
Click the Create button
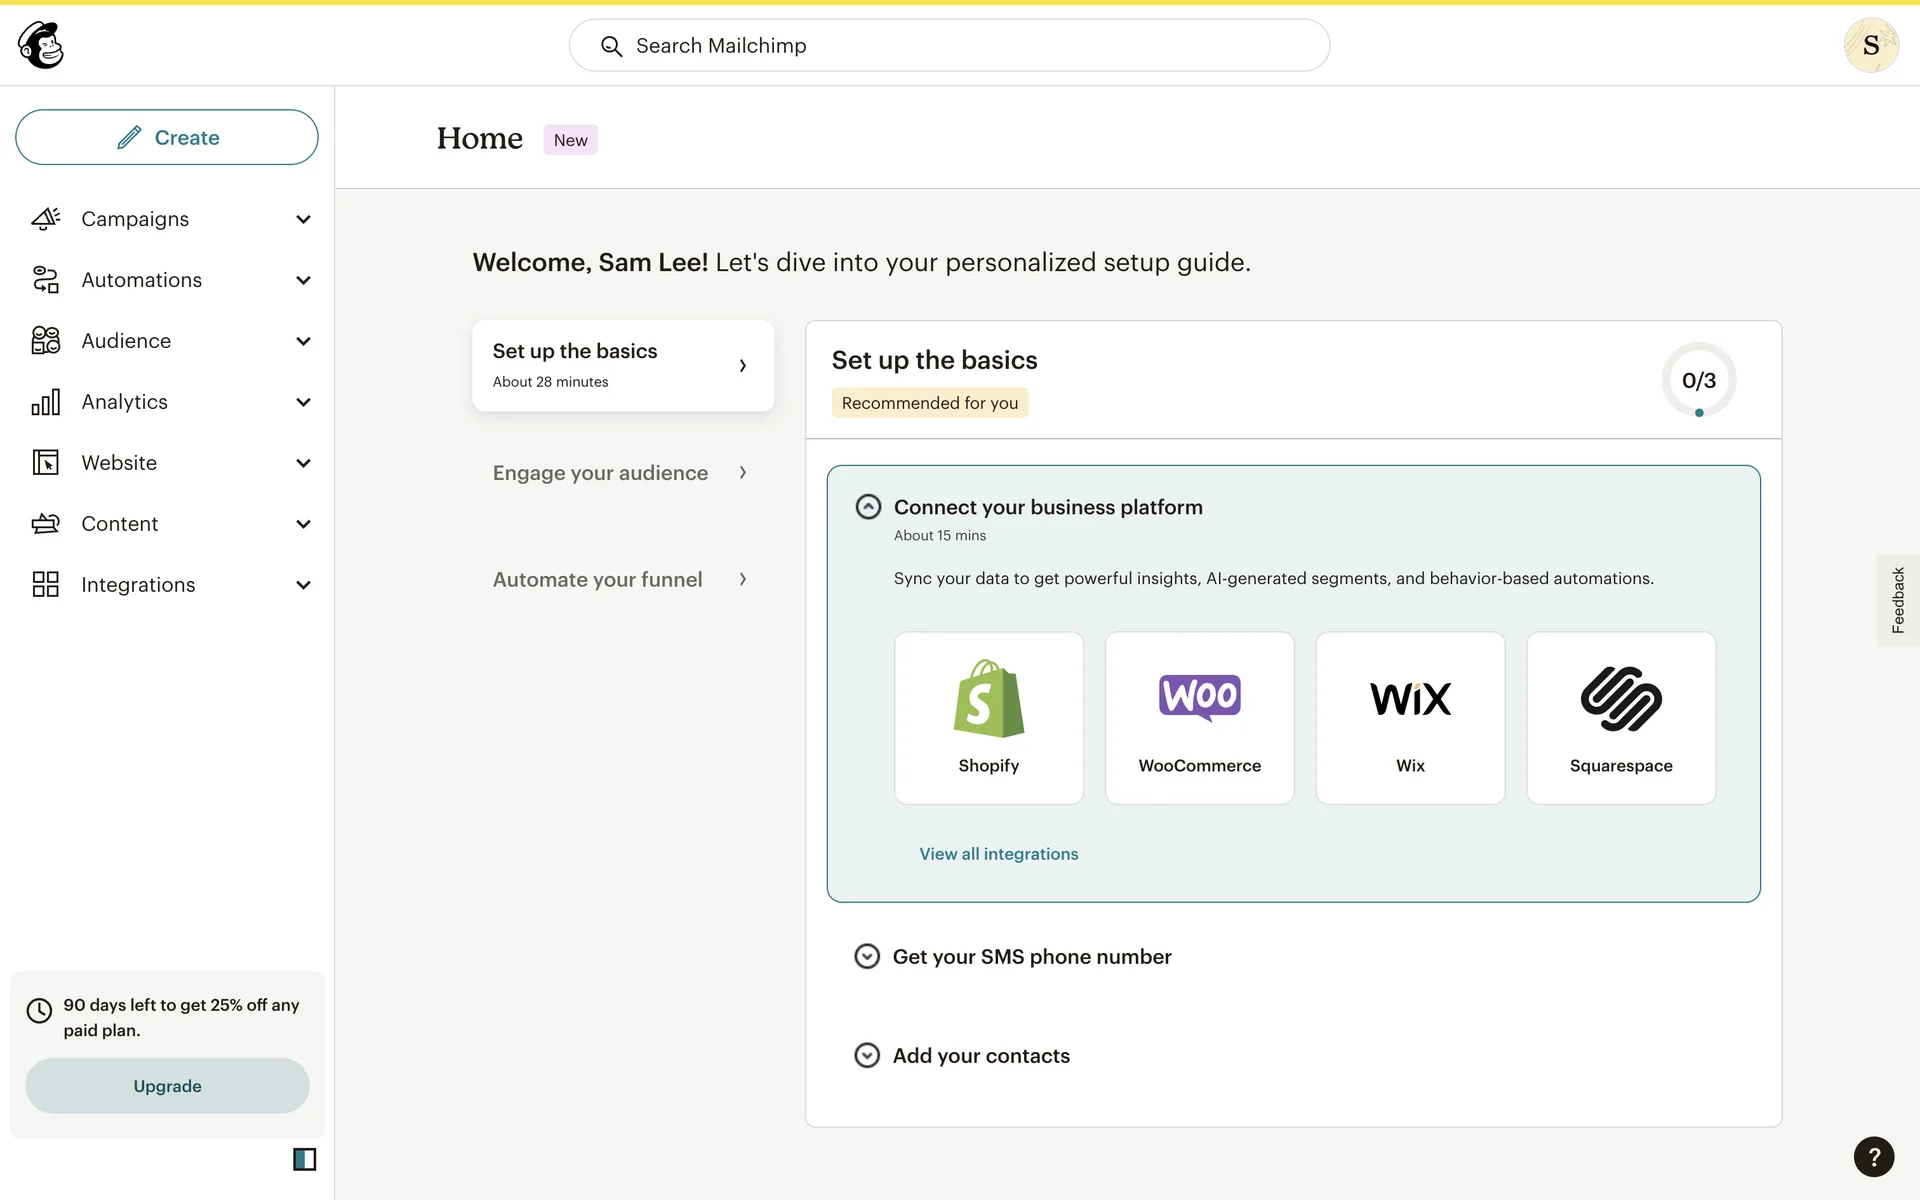[x=167, y=137]
